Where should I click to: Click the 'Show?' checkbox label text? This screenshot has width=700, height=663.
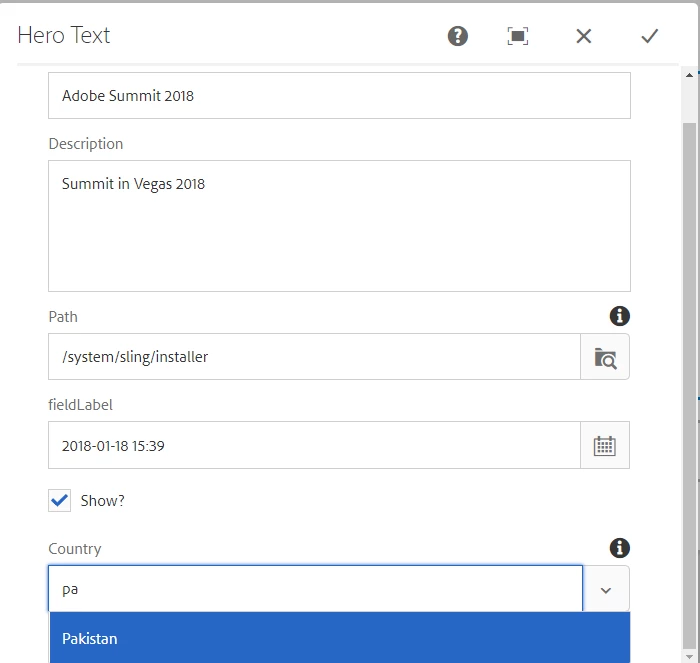103,501
